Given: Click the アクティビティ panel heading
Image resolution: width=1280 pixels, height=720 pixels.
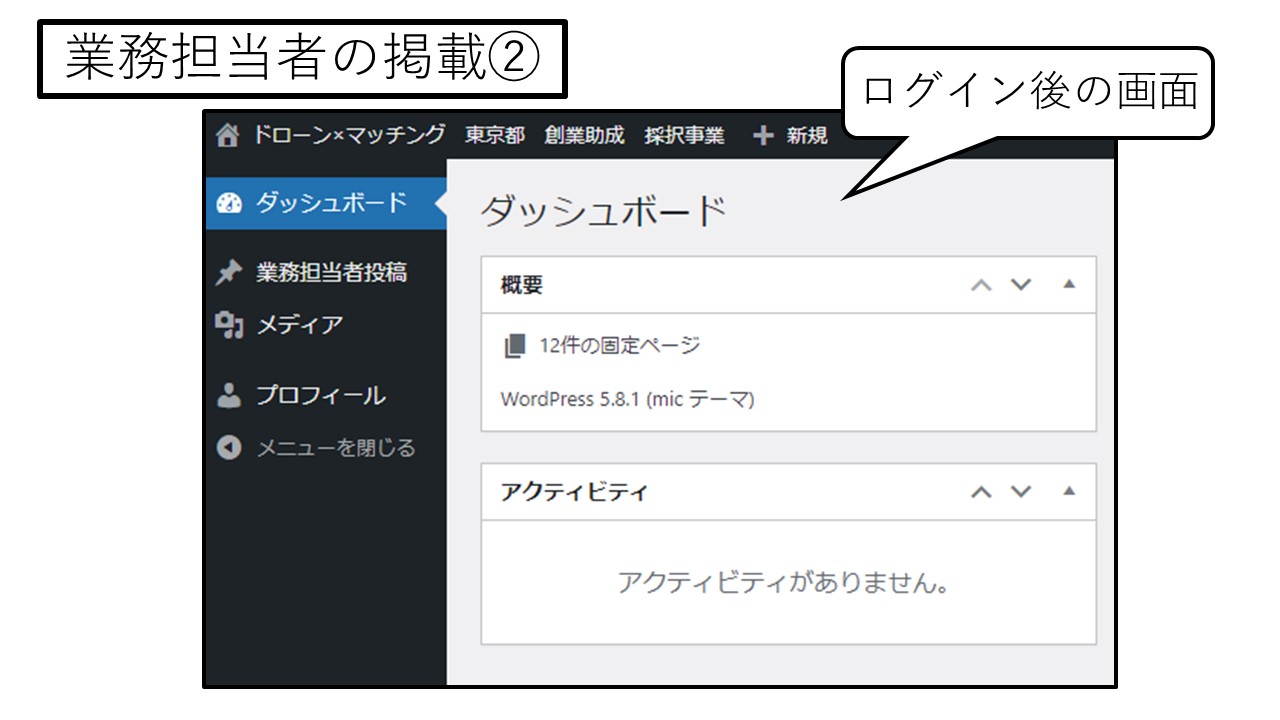Looking at the screenshot, I should tap(574, 492).
